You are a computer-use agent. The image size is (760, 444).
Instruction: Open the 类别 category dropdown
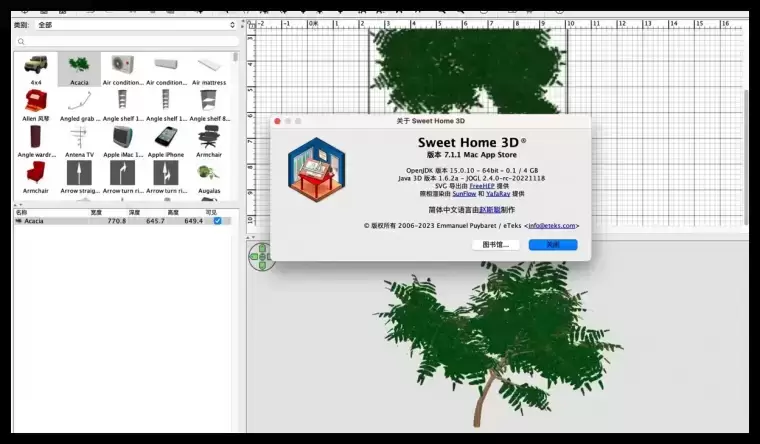coord(138,25)
